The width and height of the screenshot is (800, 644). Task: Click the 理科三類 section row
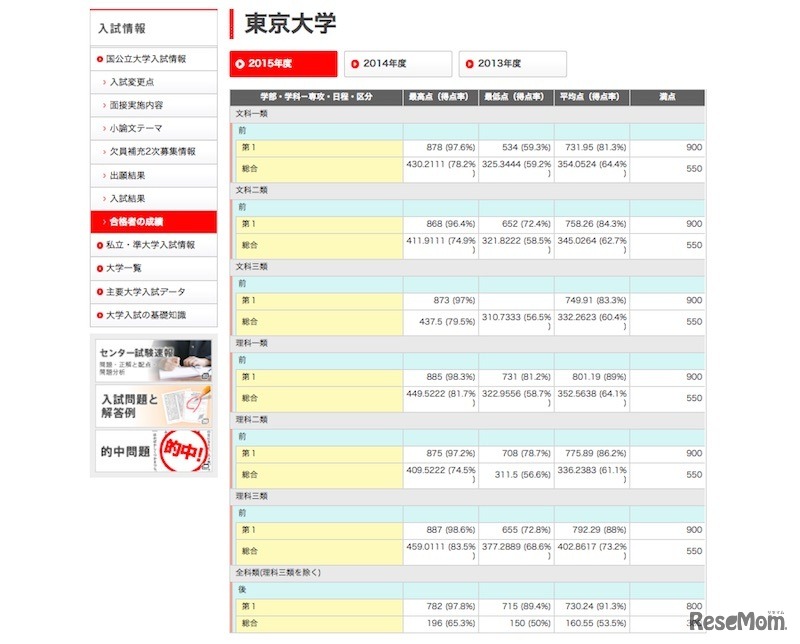[467, 497]
